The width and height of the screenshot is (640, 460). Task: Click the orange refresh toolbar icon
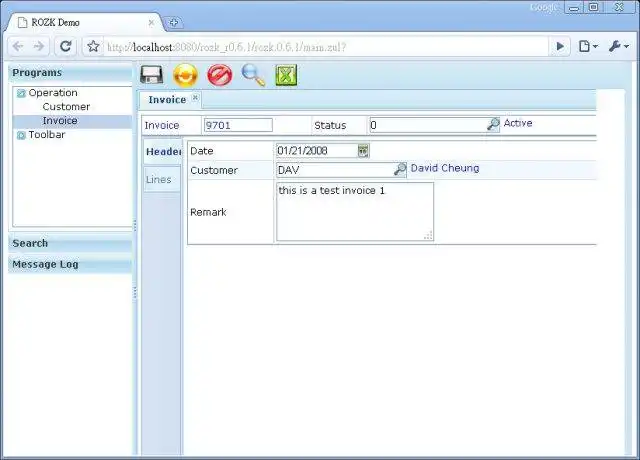185,75
